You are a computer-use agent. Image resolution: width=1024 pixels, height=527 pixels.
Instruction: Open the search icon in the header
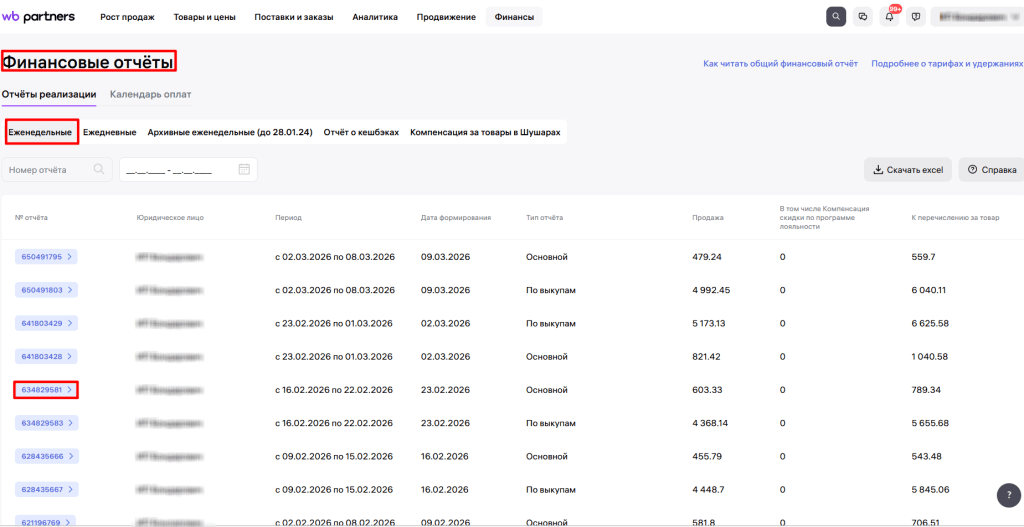tap(836, 17)
